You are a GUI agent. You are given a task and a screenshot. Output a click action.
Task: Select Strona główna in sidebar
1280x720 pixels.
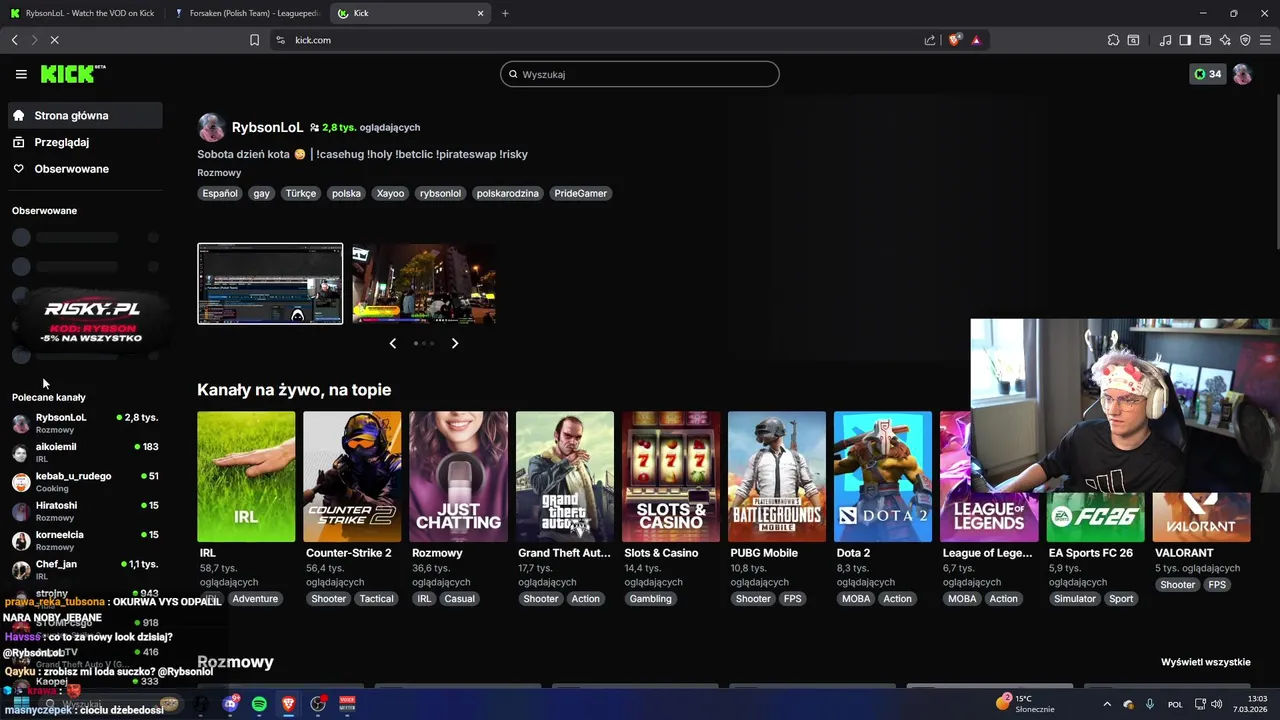click(x=85, y=115)
